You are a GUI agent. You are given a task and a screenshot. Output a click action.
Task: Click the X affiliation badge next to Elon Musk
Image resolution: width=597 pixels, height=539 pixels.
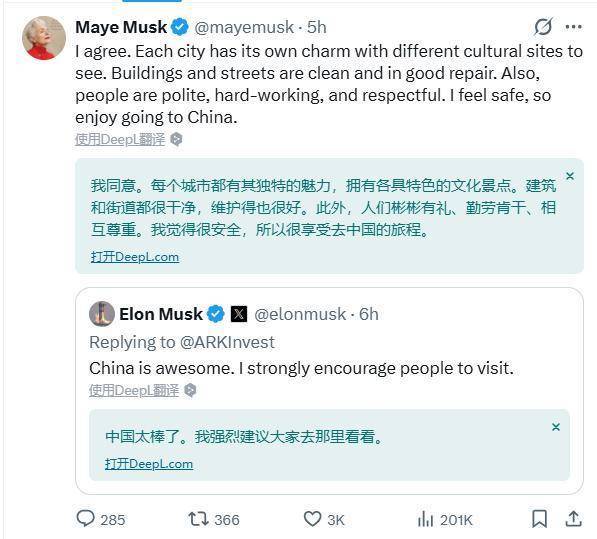[239, 314]
